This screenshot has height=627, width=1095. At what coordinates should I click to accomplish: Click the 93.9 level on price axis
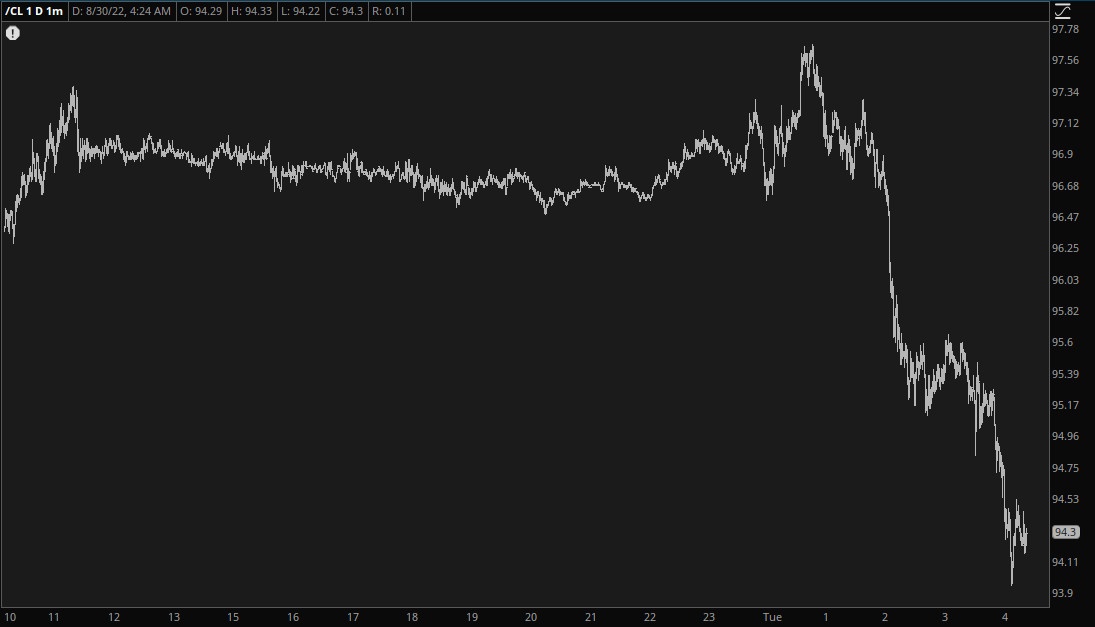click(1062, 593)
